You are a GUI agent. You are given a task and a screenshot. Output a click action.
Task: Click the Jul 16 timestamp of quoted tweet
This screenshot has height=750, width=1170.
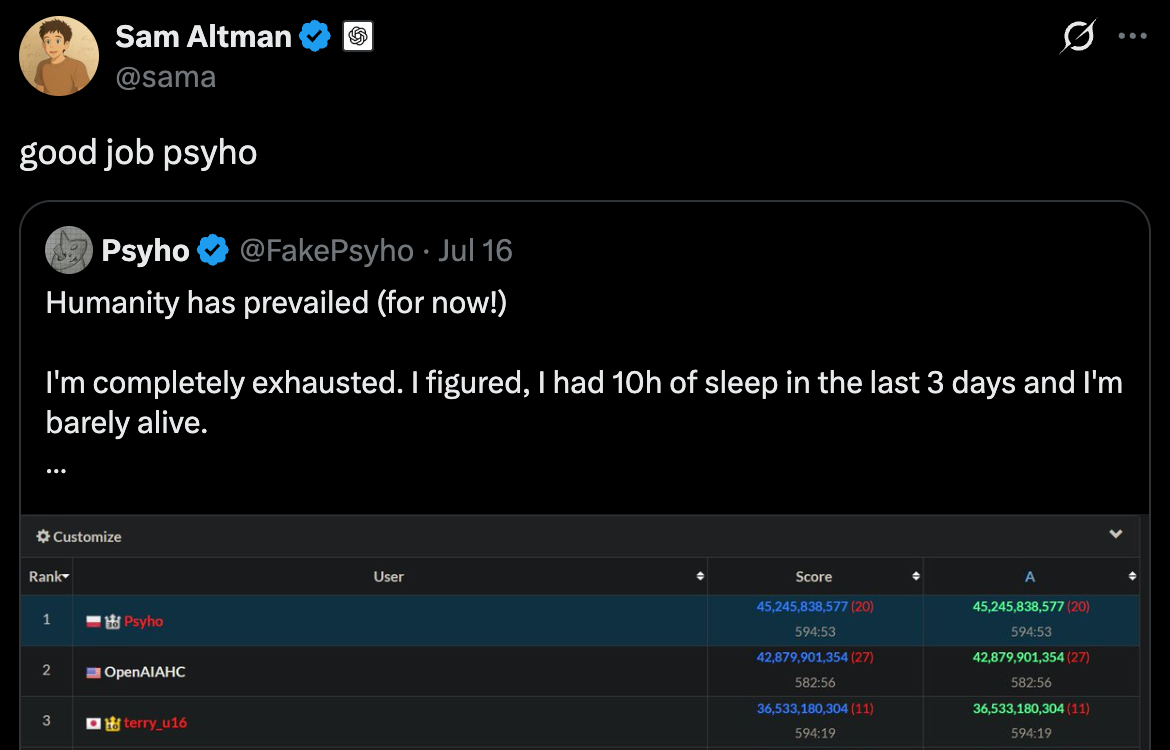(475, 250)
